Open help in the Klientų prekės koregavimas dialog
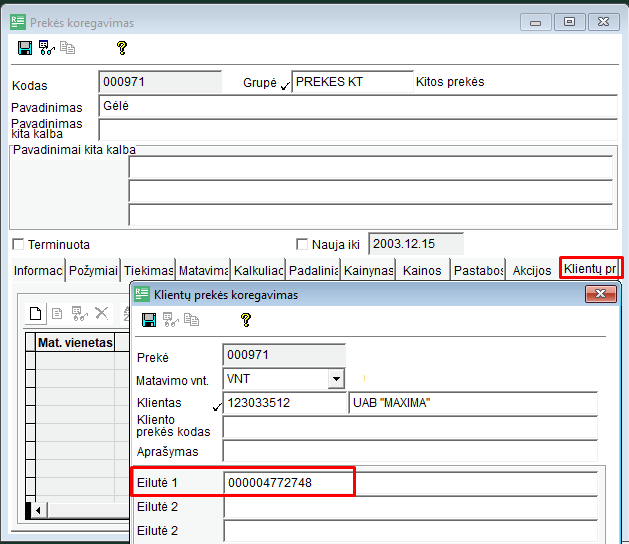This screenshot has width=629, height=544. pyautogui.click(x=246, y=320)
